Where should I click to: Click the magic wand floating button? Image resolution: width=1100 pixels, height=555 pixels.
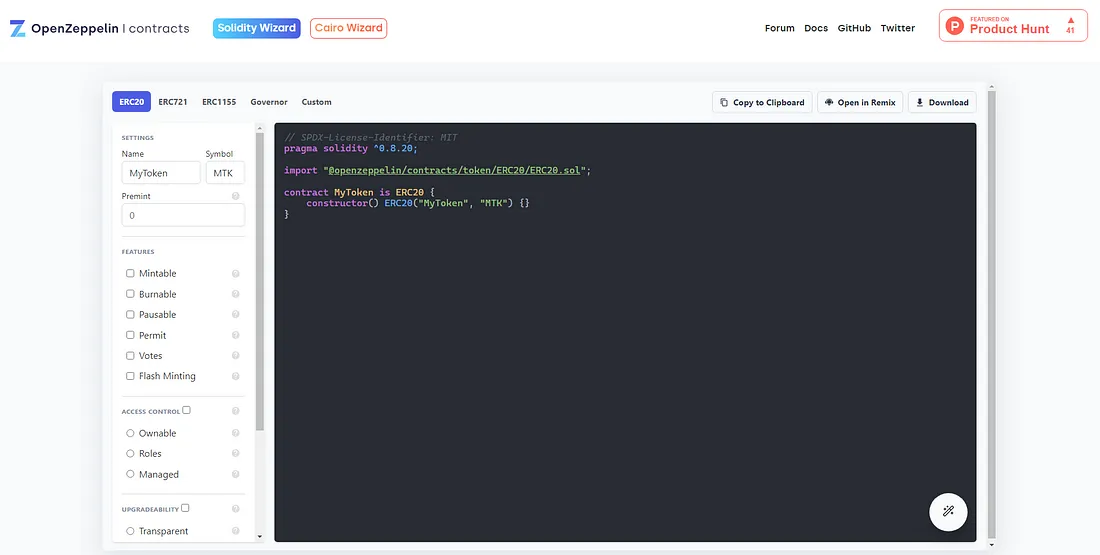point(948,511)
